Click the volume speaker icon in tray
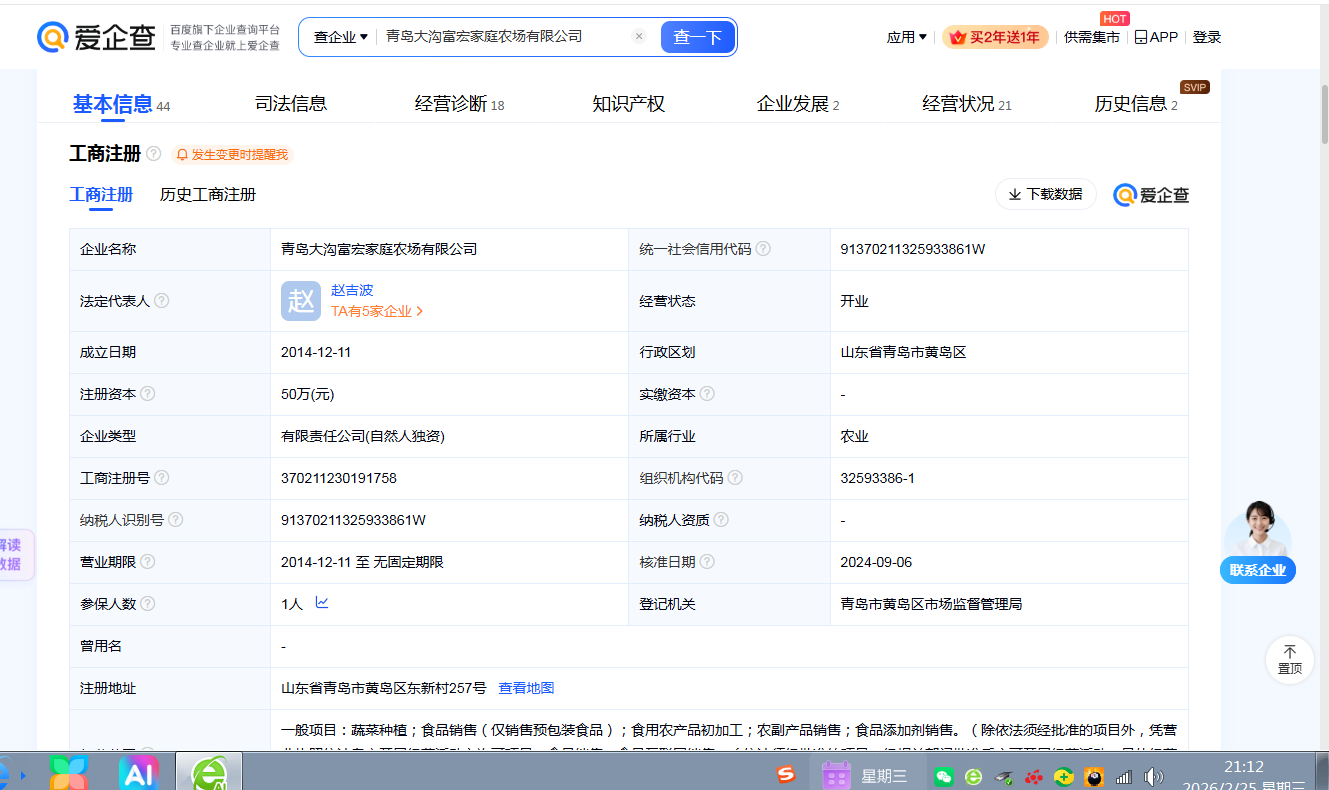1329x790 pixels. coord(1153,776)
